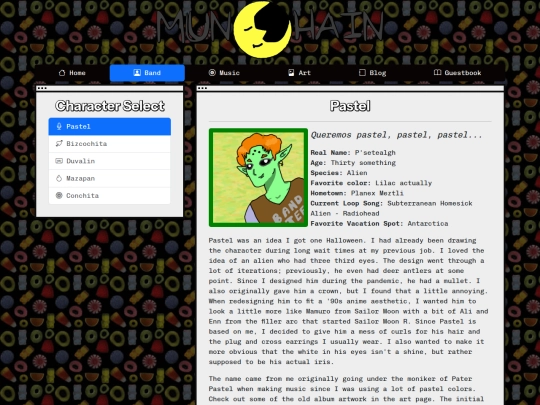Click the icon next to Mazapan

pyautogui.click(x=59, y=178)
